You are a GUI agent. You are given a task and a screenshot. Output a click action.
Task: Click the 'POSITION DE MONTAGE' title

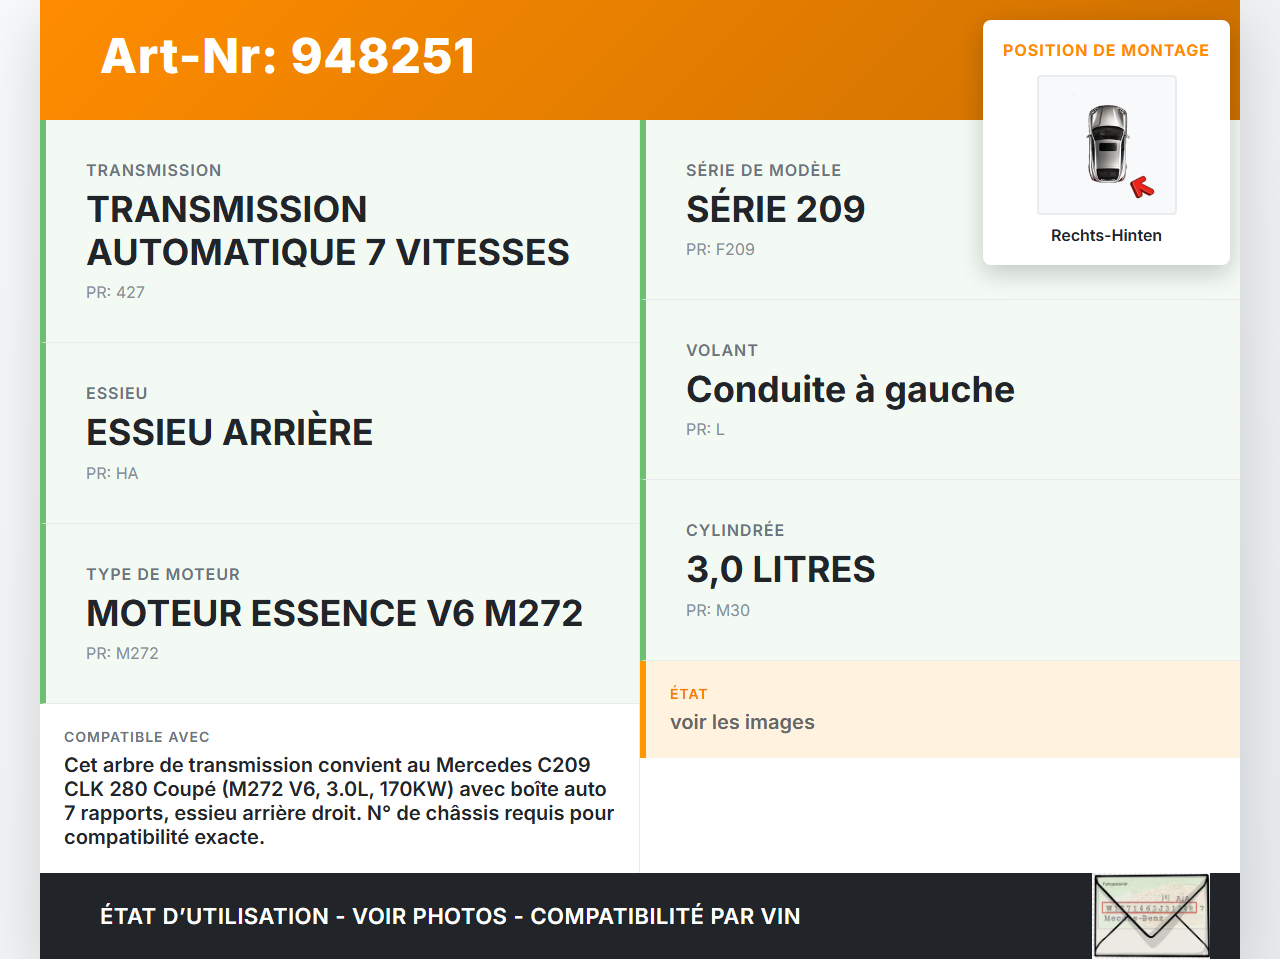click(1106, 50)
